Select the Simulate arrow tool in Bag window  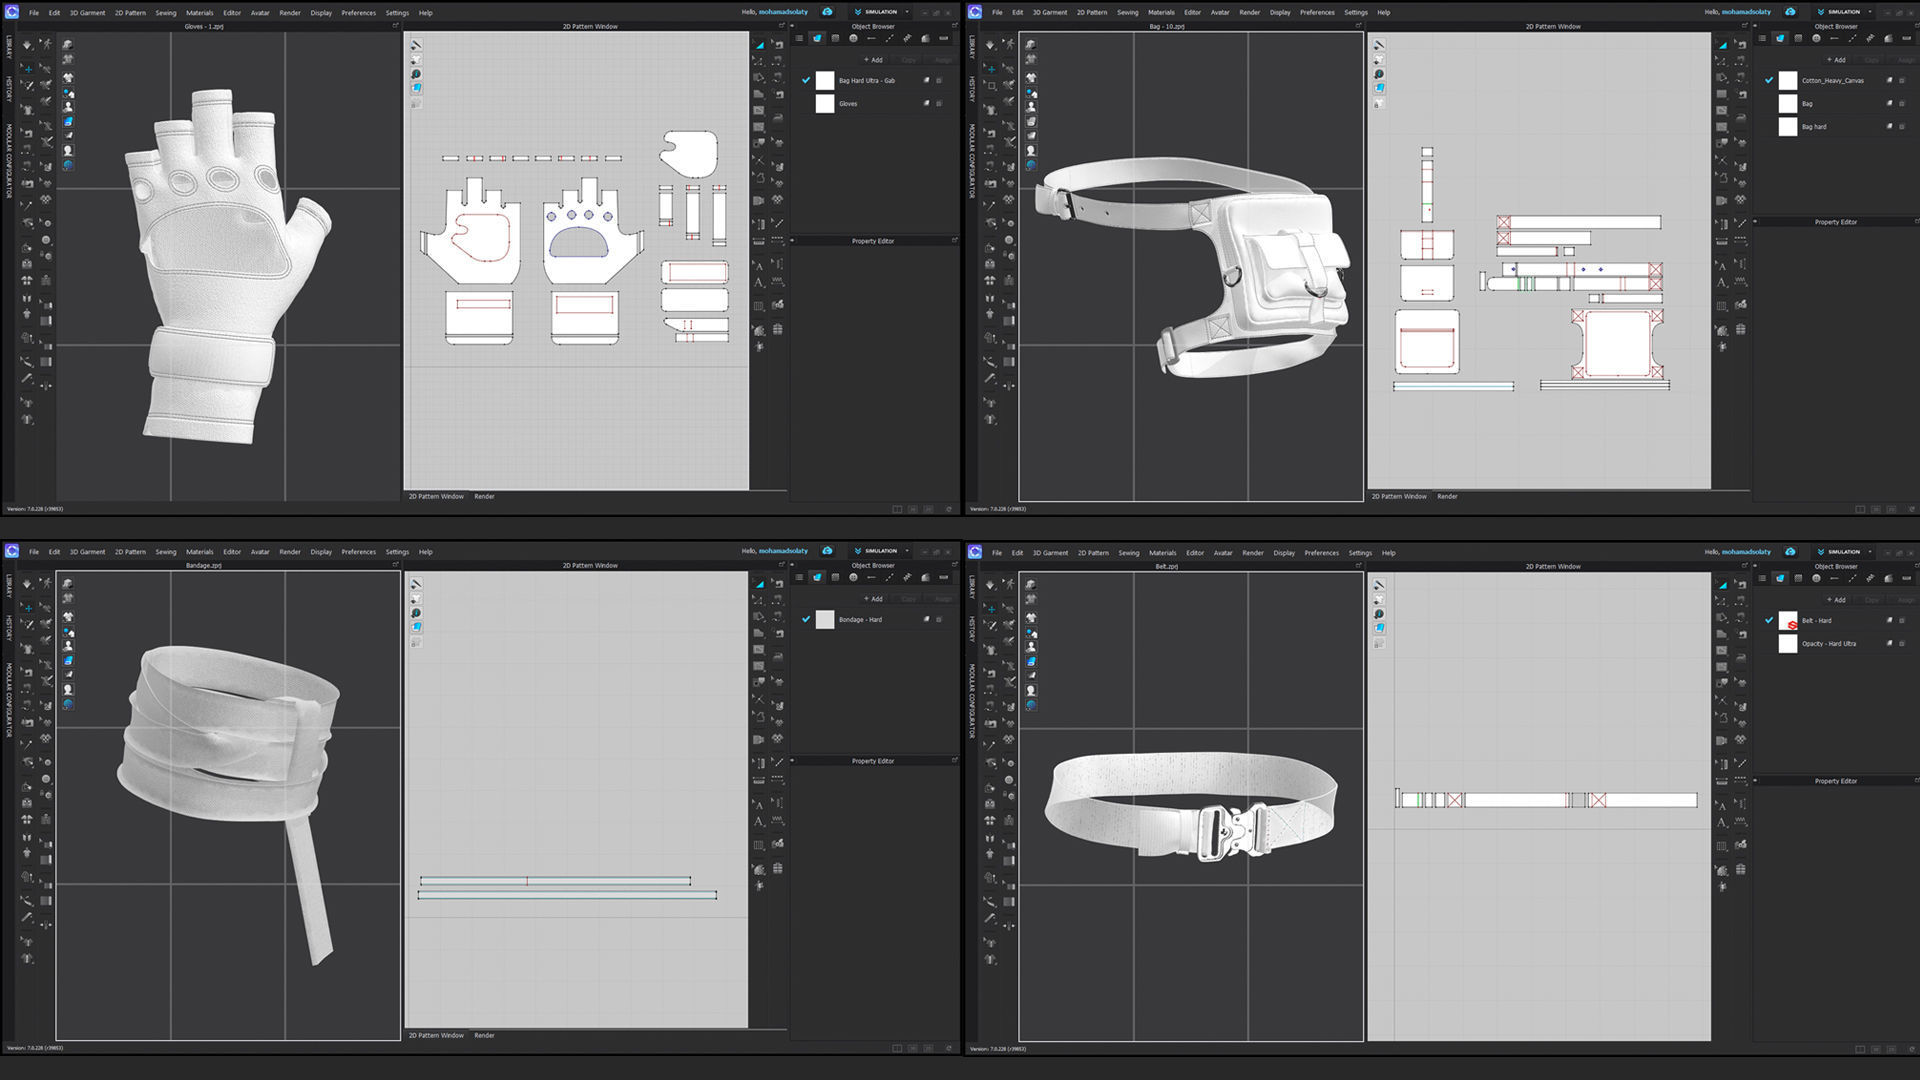pyautogui.click(x=990, y=45)
